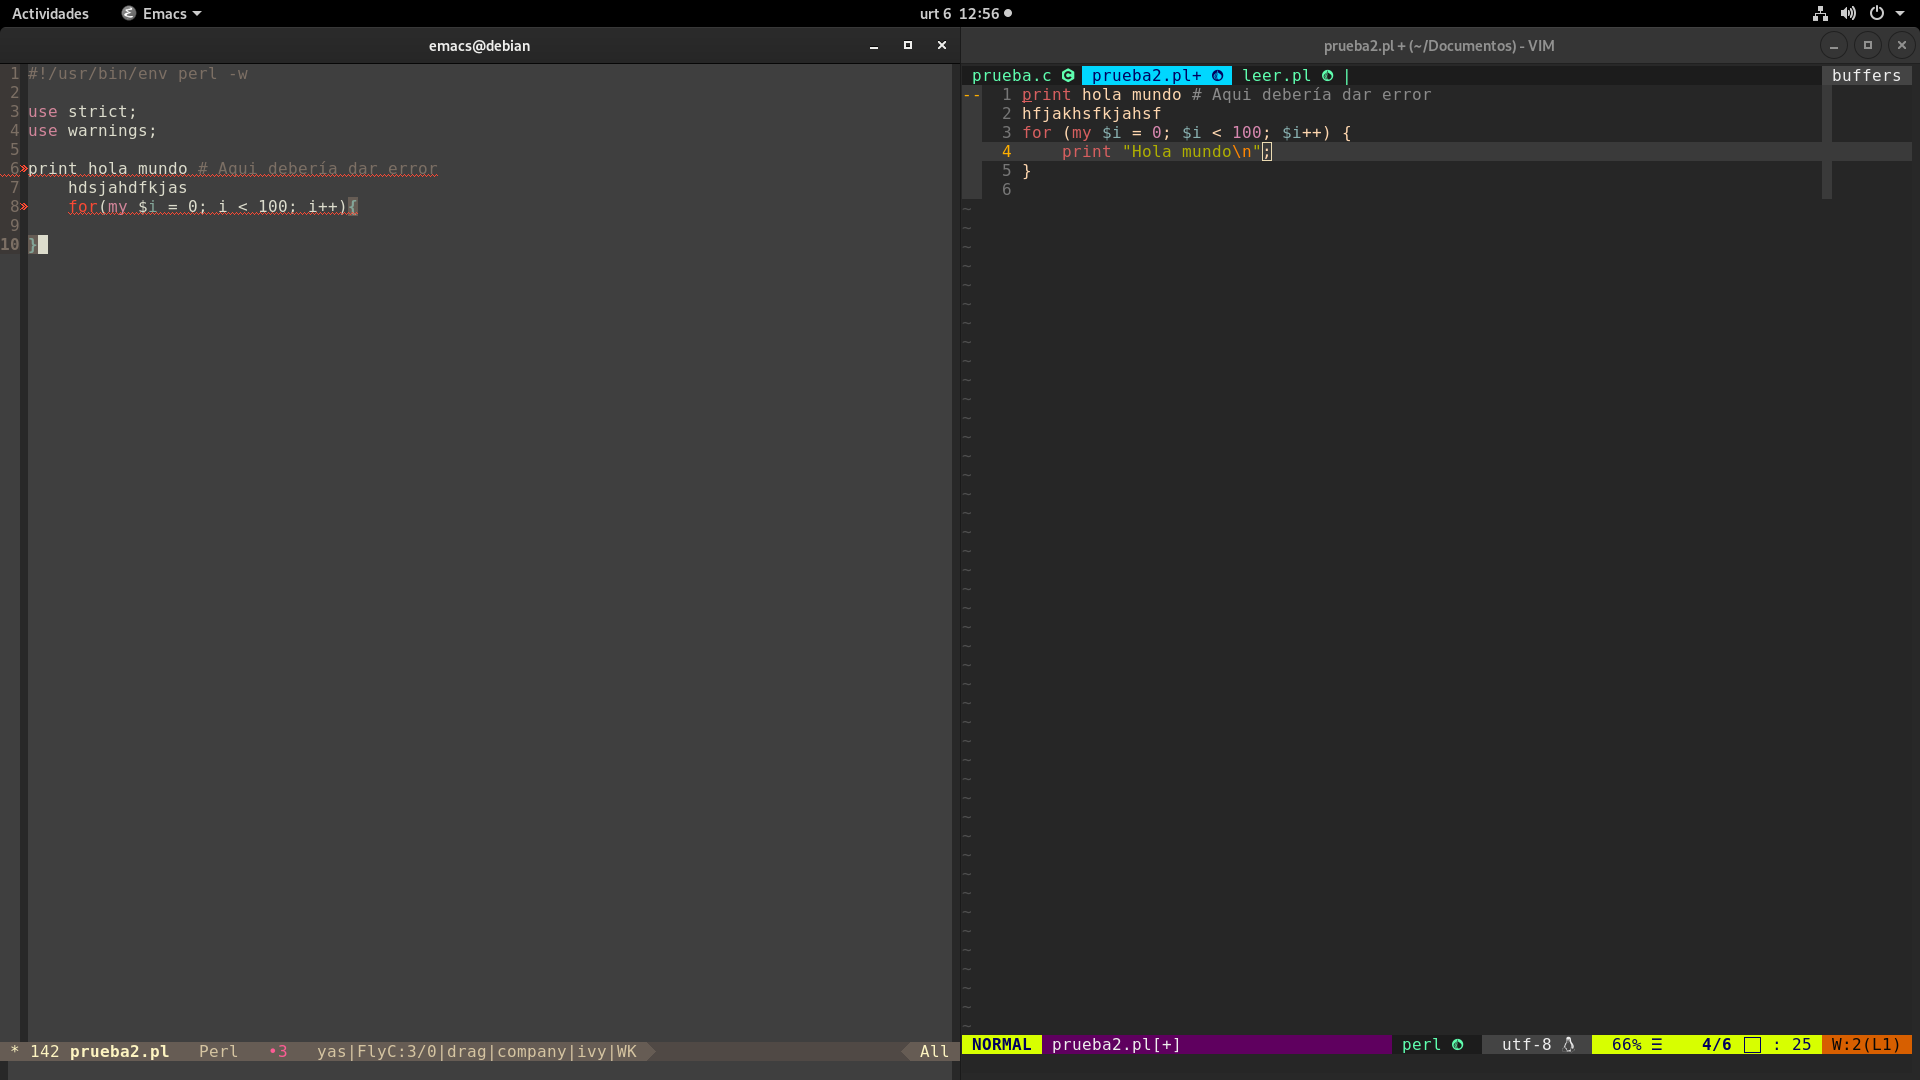Click the 142 buffer size in Emacs mode line
Screen dimensions: 1920x1080
[x=44, y=1051]
